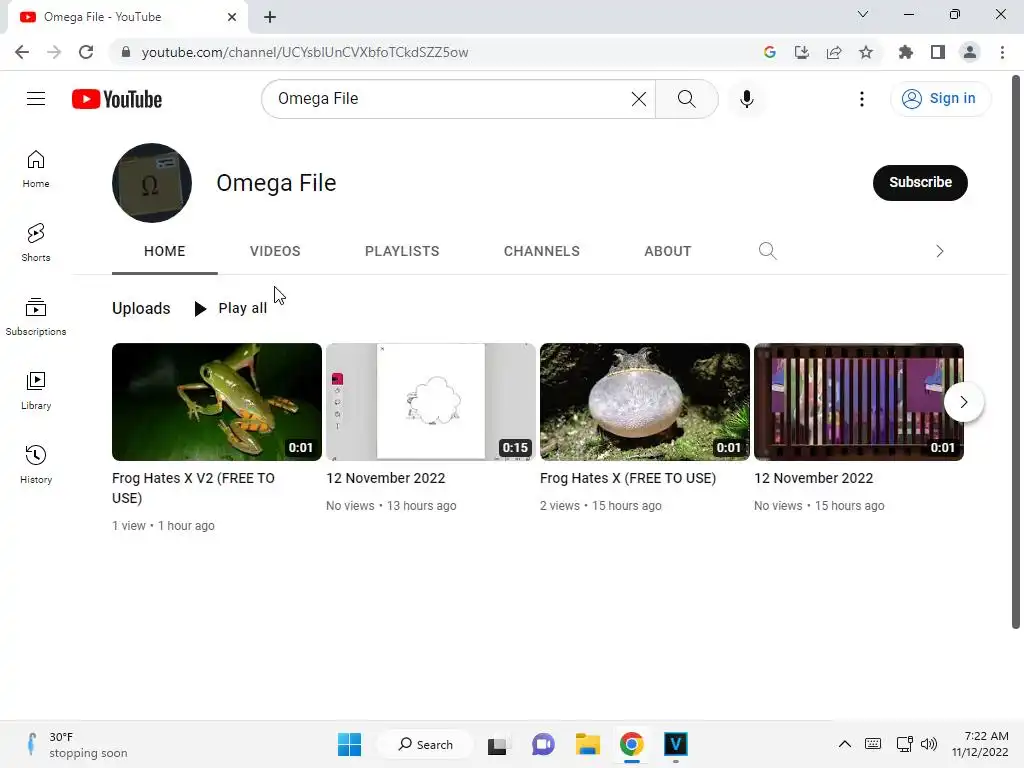This screenshot has width=1024, height=768.
Task: Click the striped colorful video thumbnail
Action: coord(859,402)
